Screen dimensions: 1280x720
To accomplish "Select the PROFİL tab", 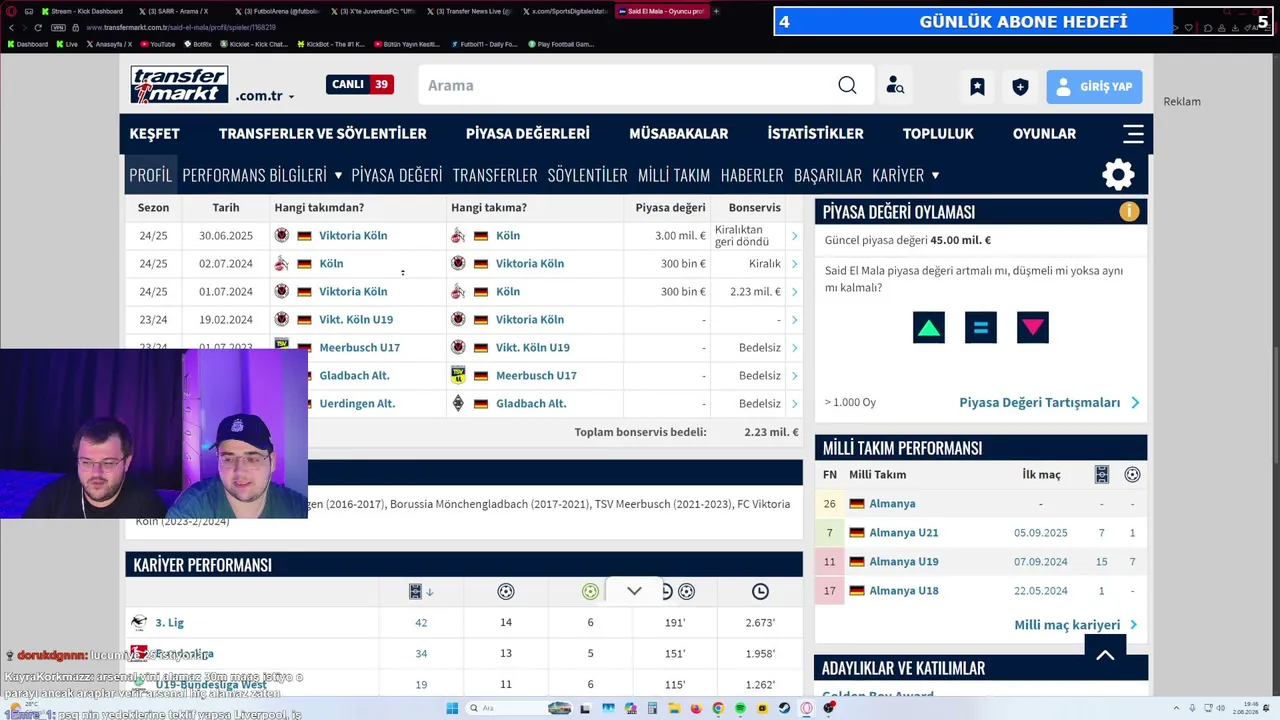I will pos(150,175).
